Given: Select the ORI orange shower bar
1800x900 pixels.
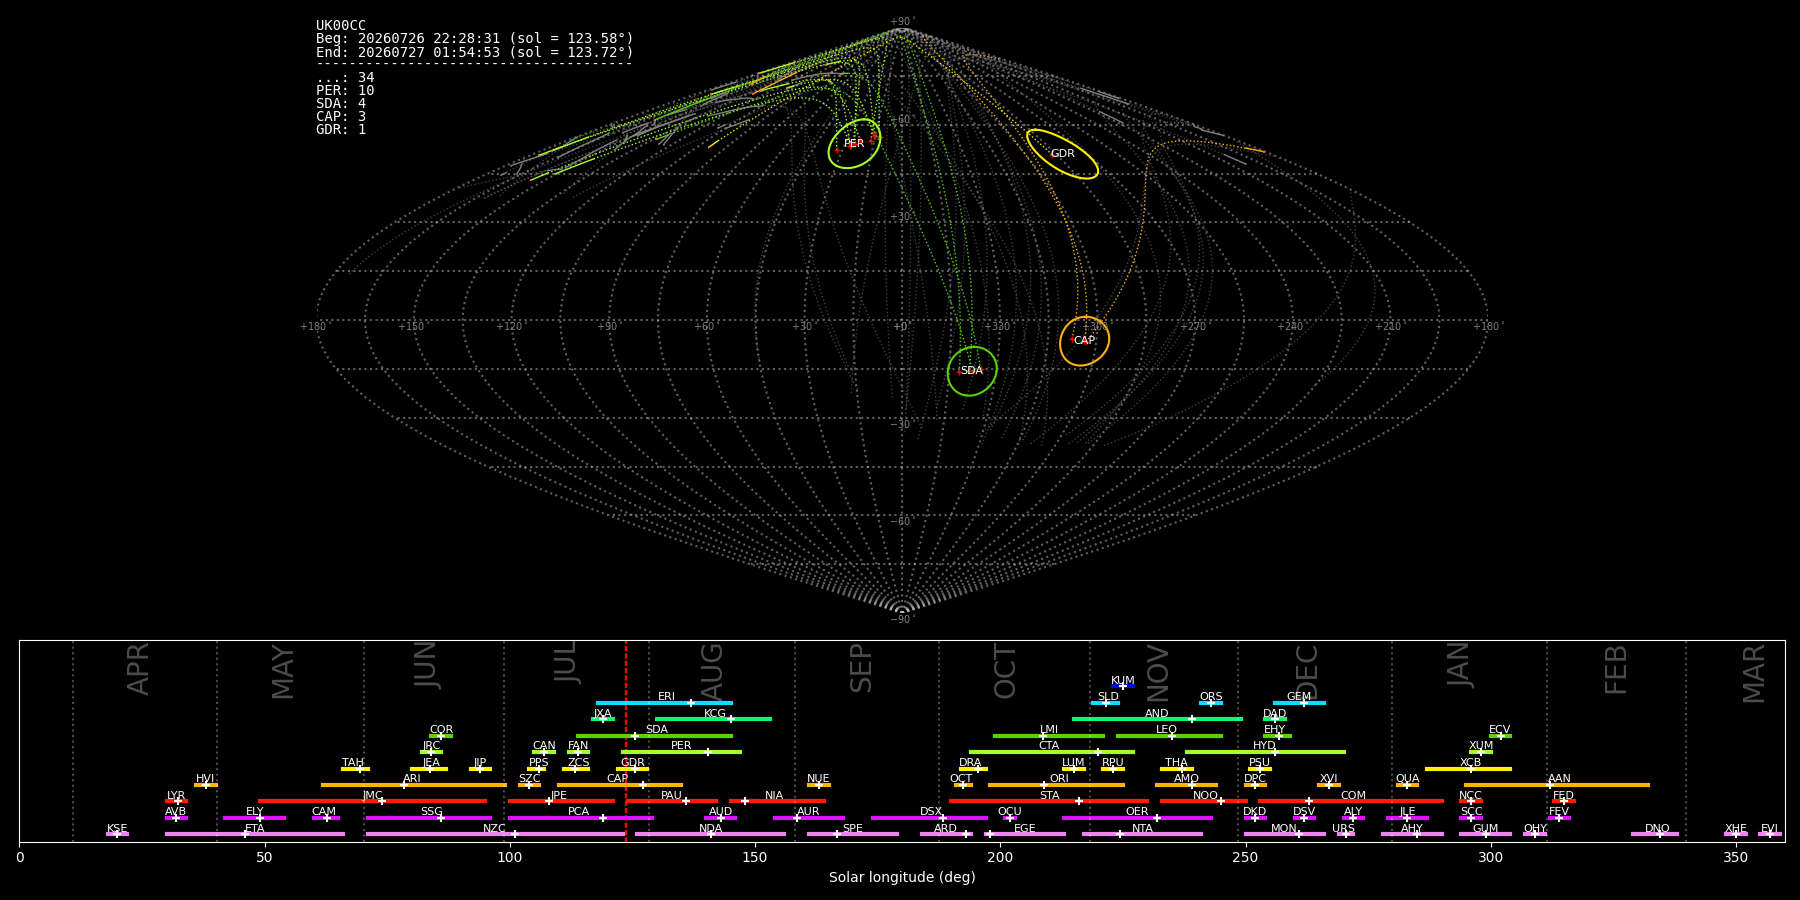Looking at the screenshot, I should click(1056, 785).
